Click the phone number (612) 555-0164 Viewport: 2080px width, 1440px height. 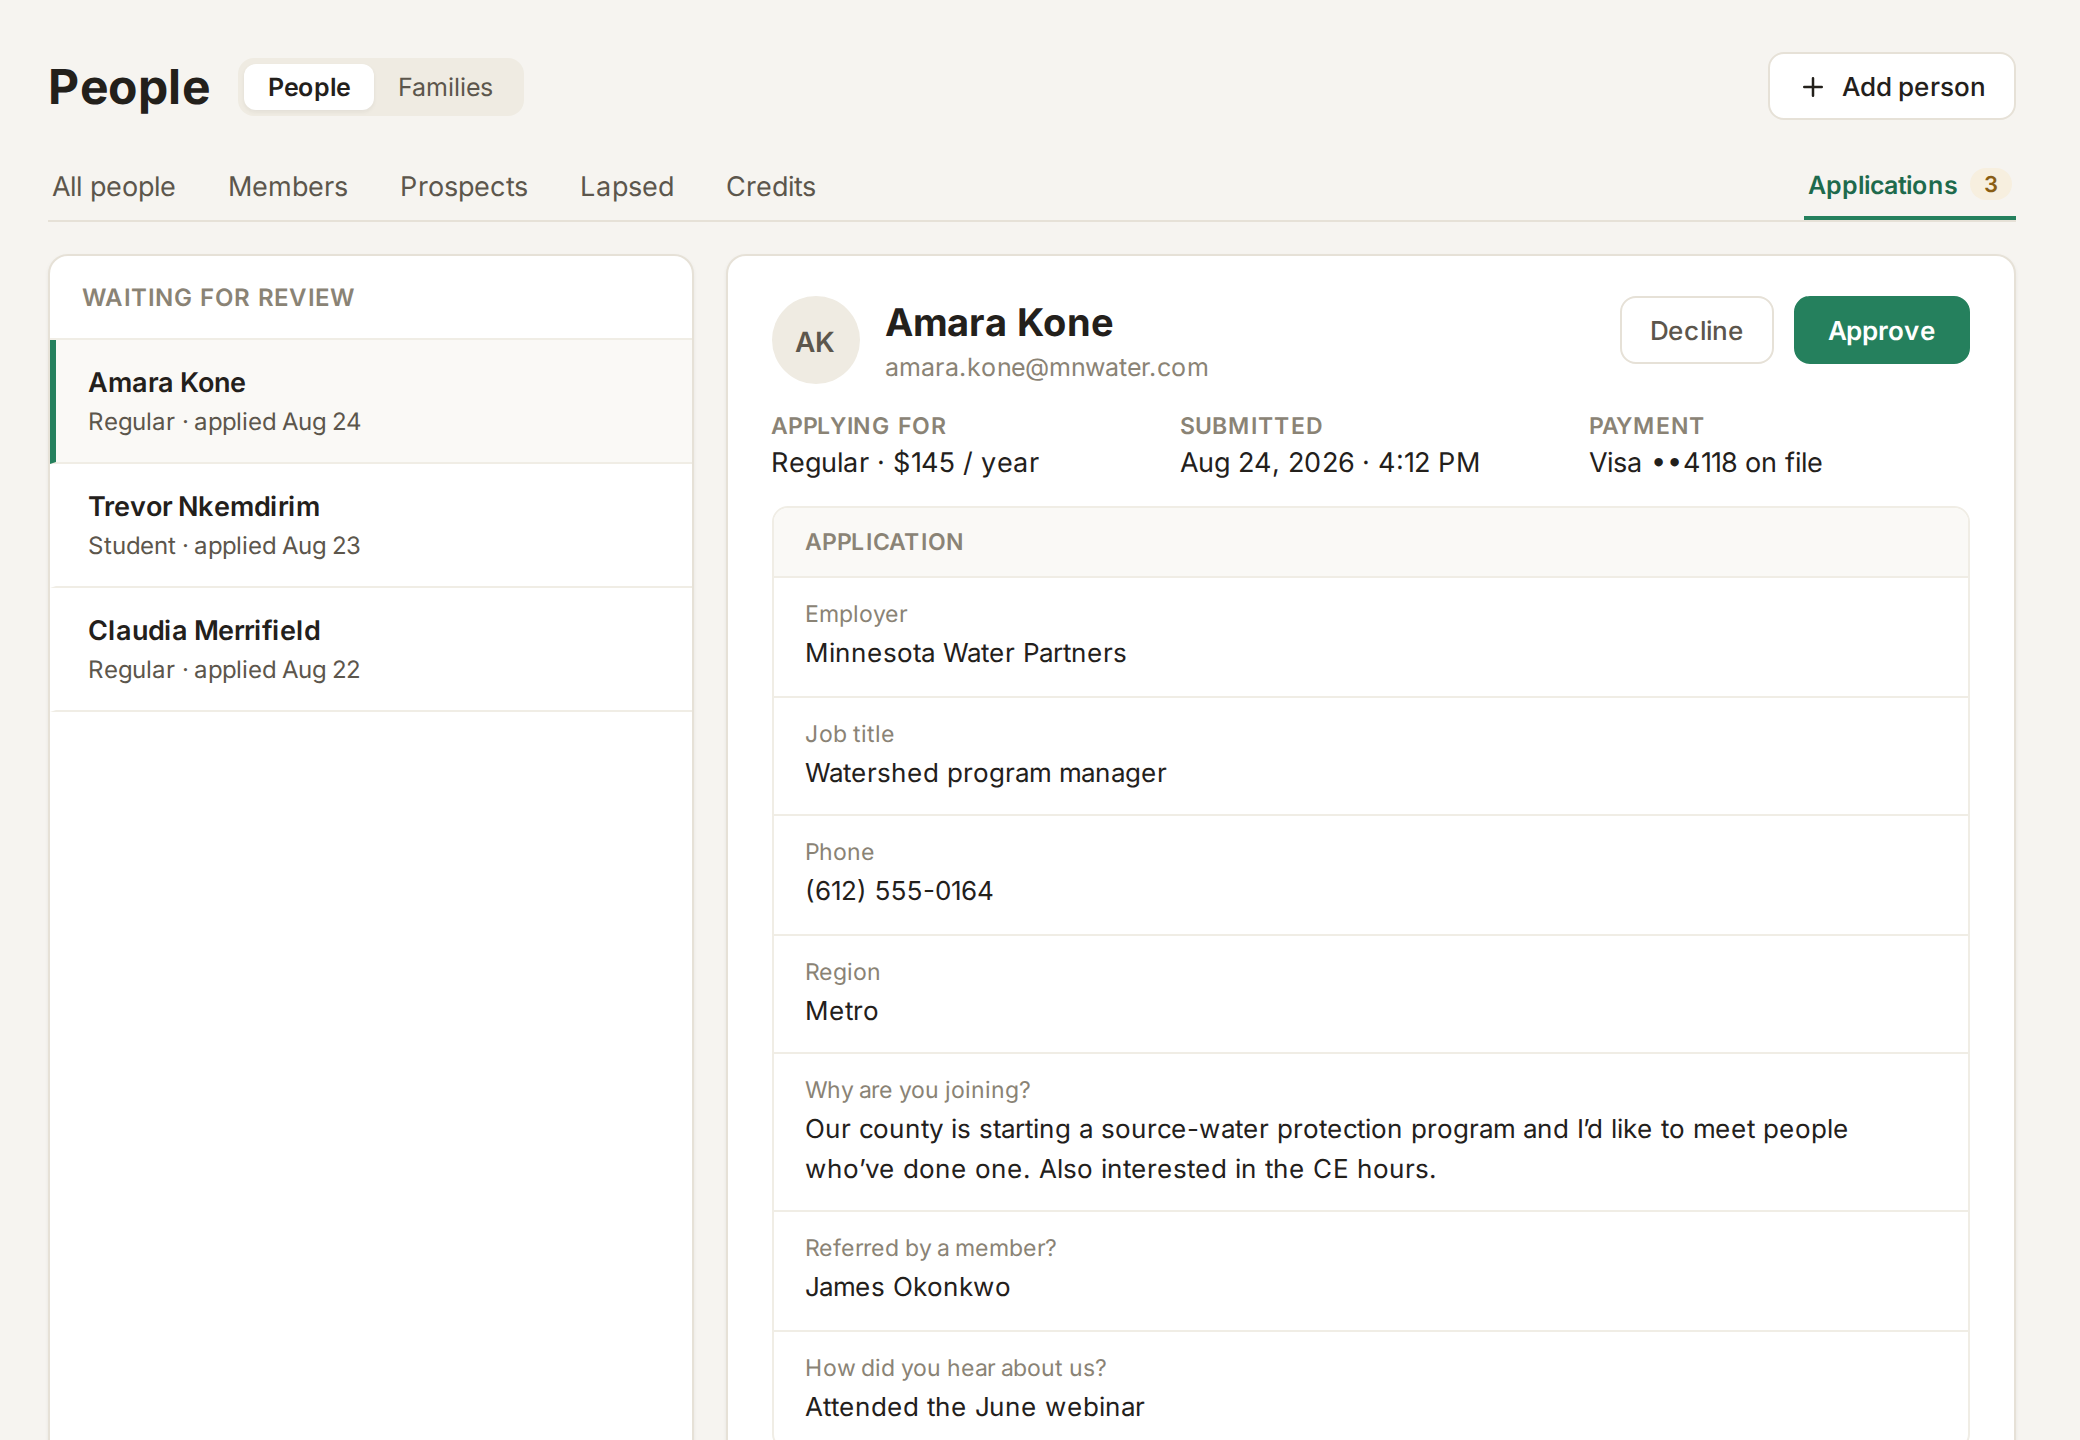click(x=899, y=891)
